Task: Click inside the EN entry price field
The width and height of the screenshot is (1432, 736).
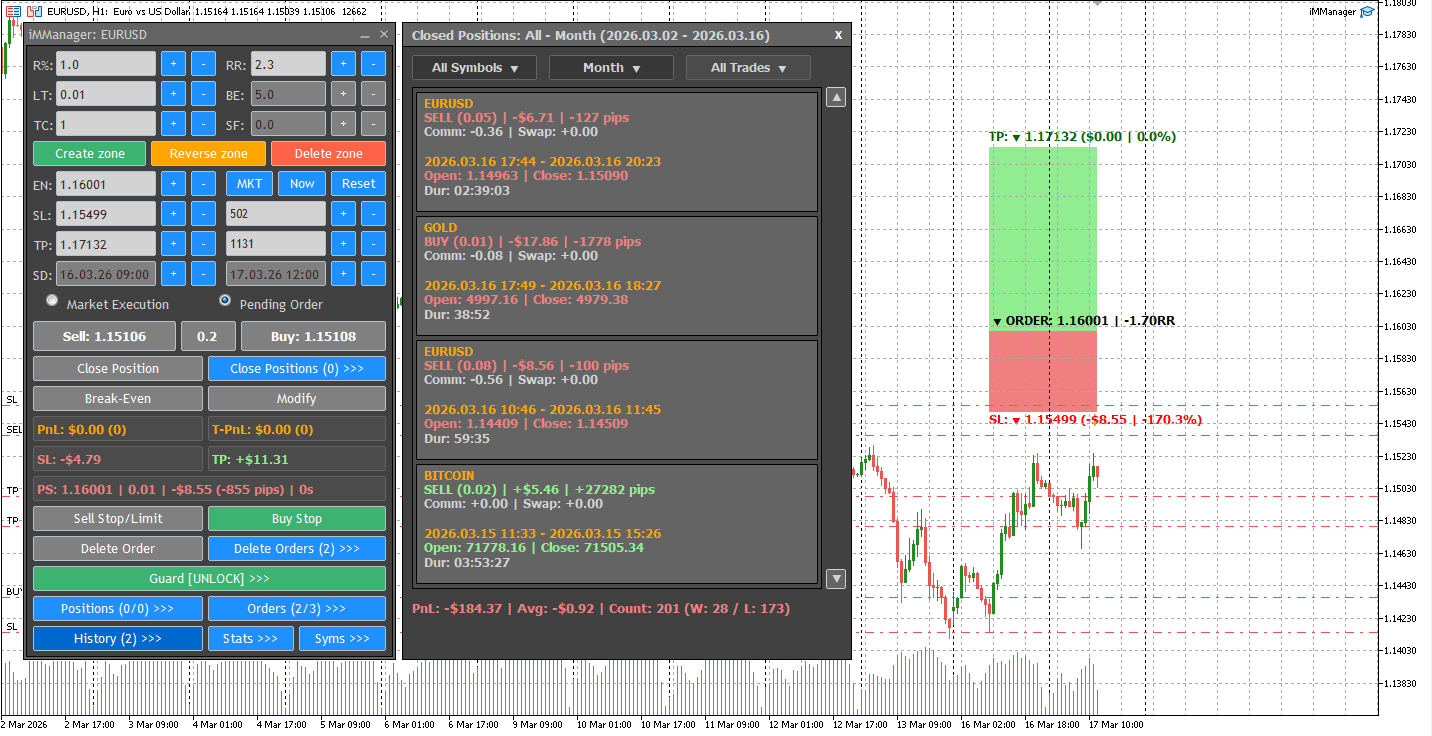Action: pyautogui.click(x=106, y=183)
